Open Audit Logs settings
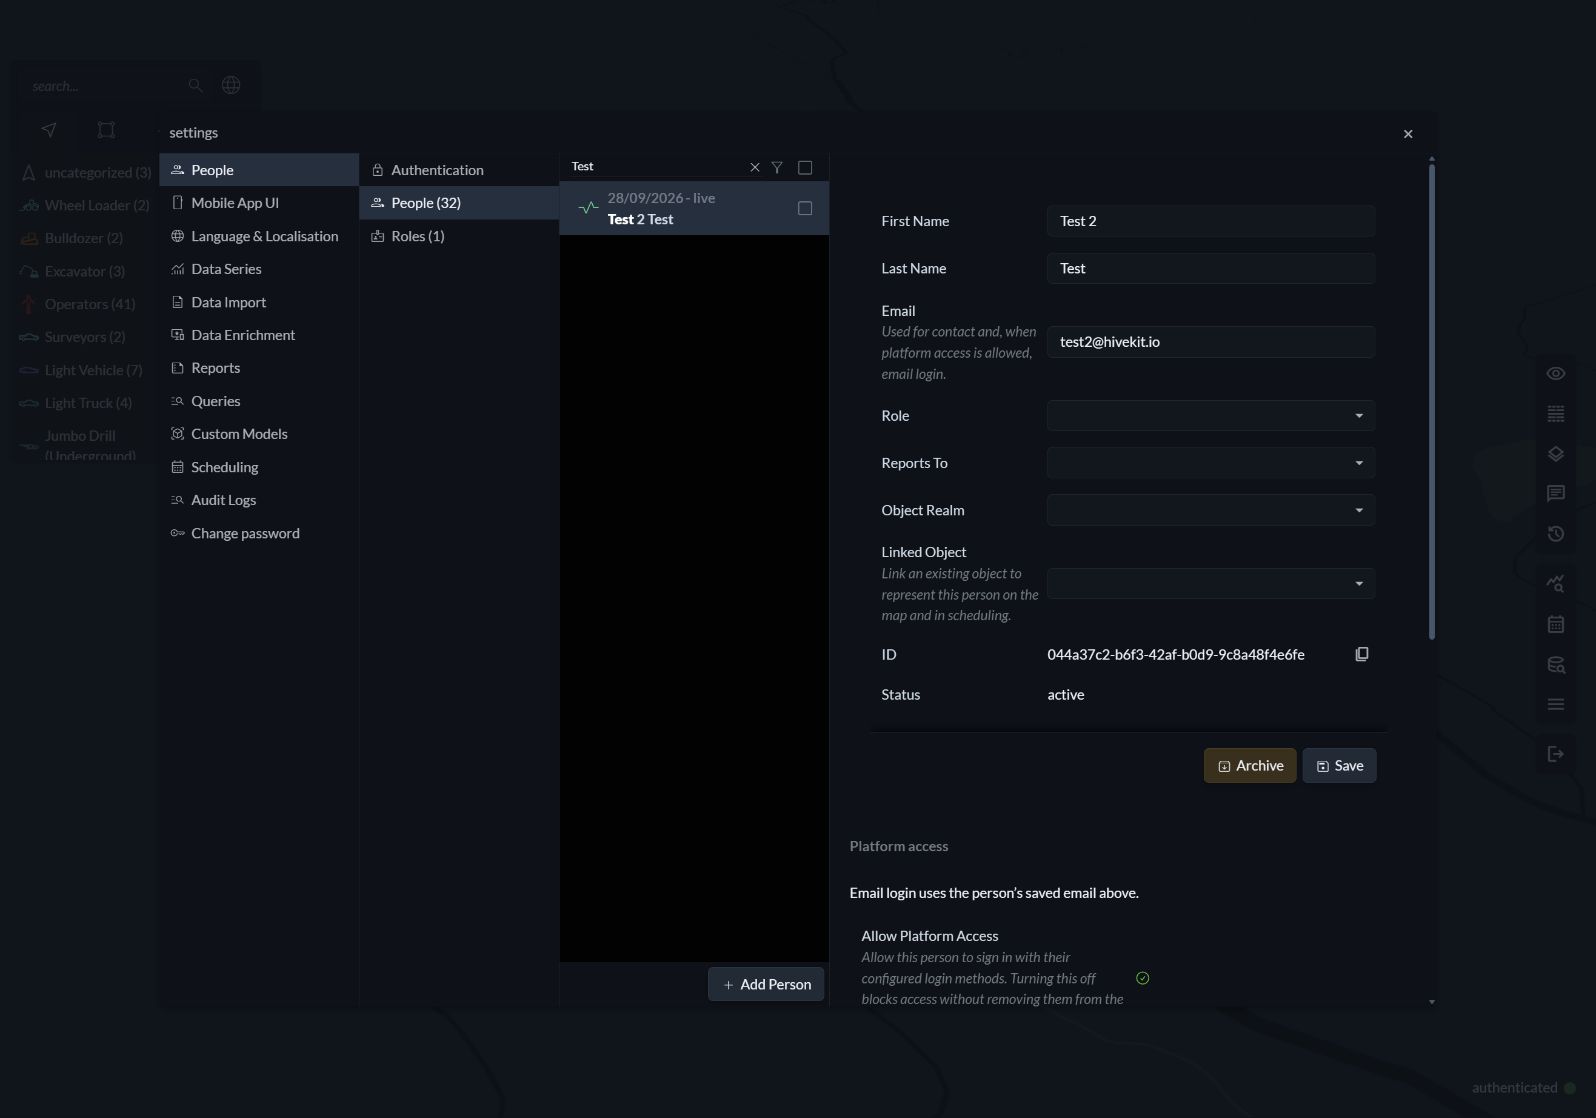The image size is (1596, 1118). 259,500
